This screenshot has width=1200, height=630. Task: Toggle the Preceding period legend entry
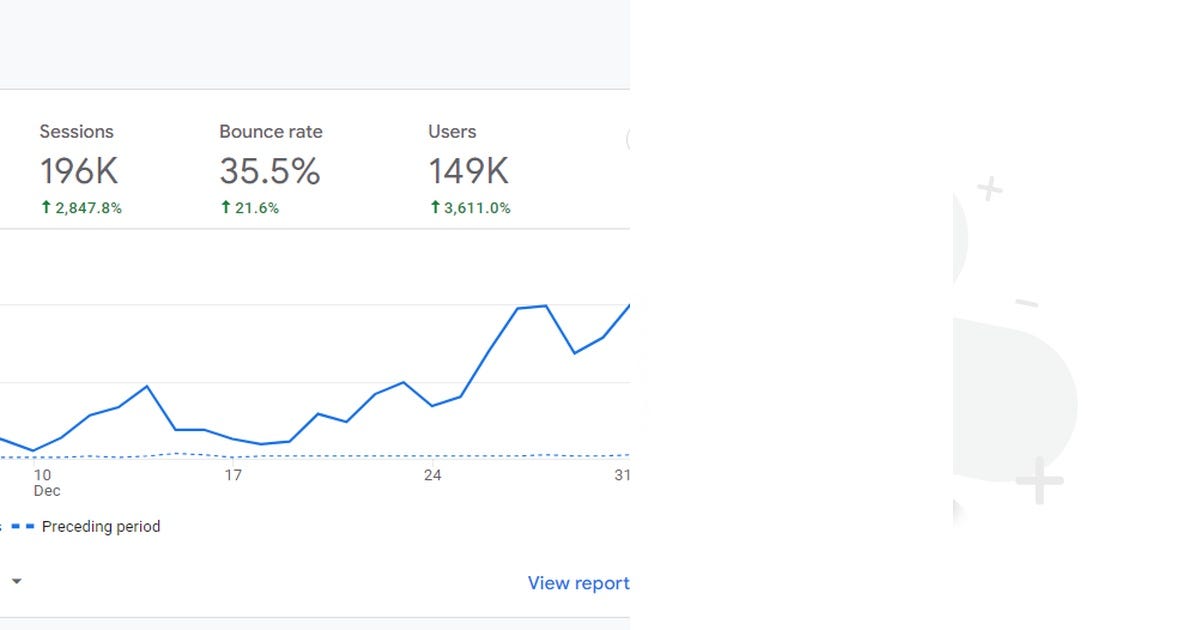[x=100, y=526]
